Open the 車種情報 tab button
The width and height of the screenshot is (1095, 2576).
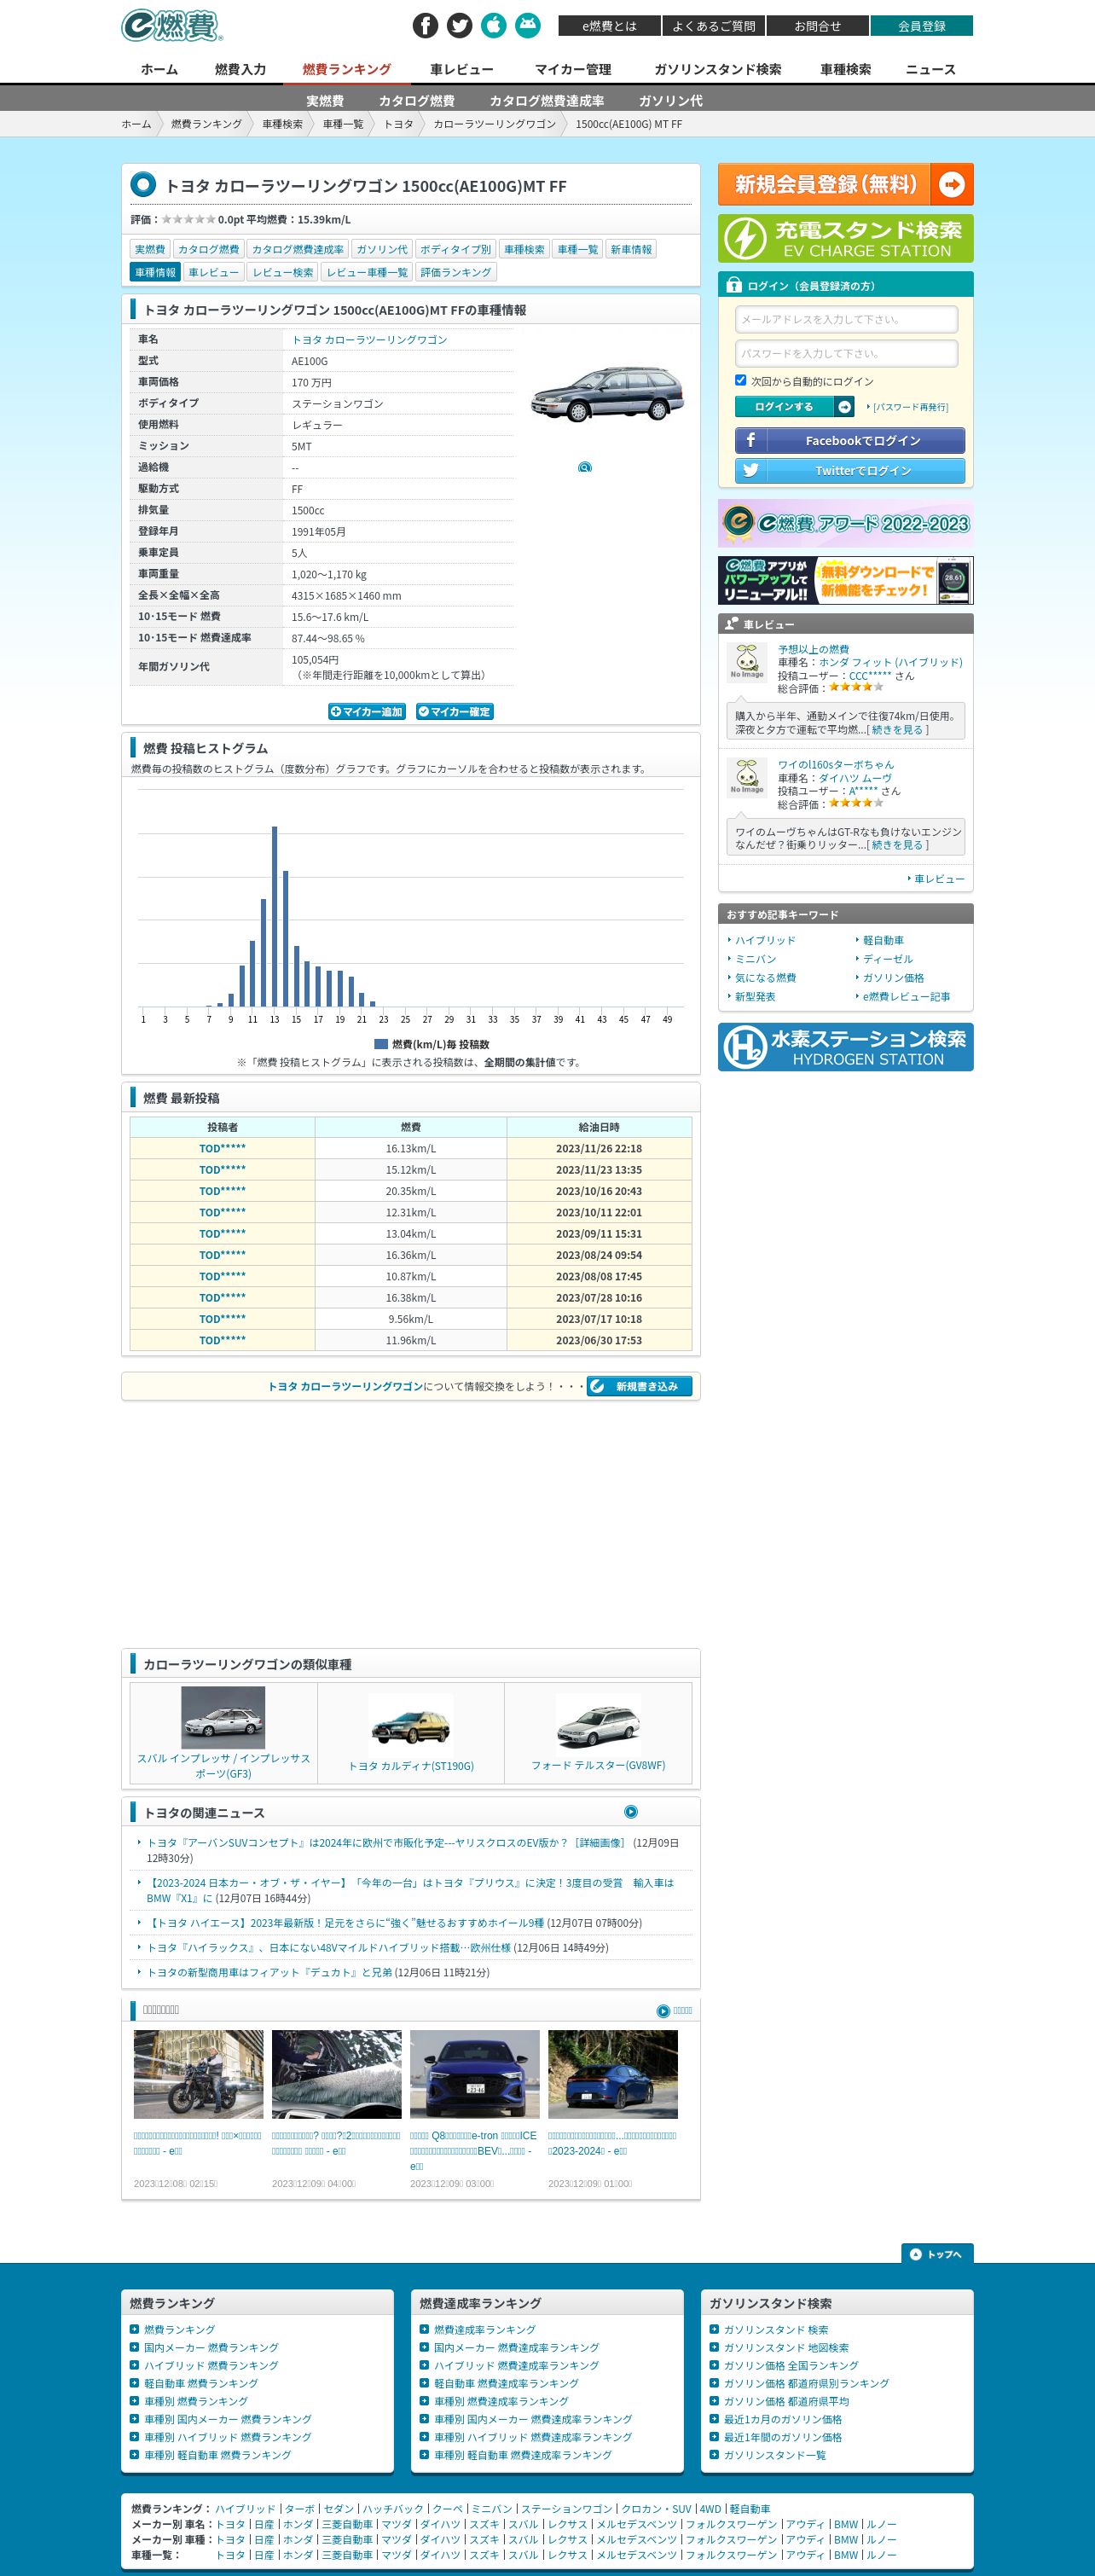155,272
